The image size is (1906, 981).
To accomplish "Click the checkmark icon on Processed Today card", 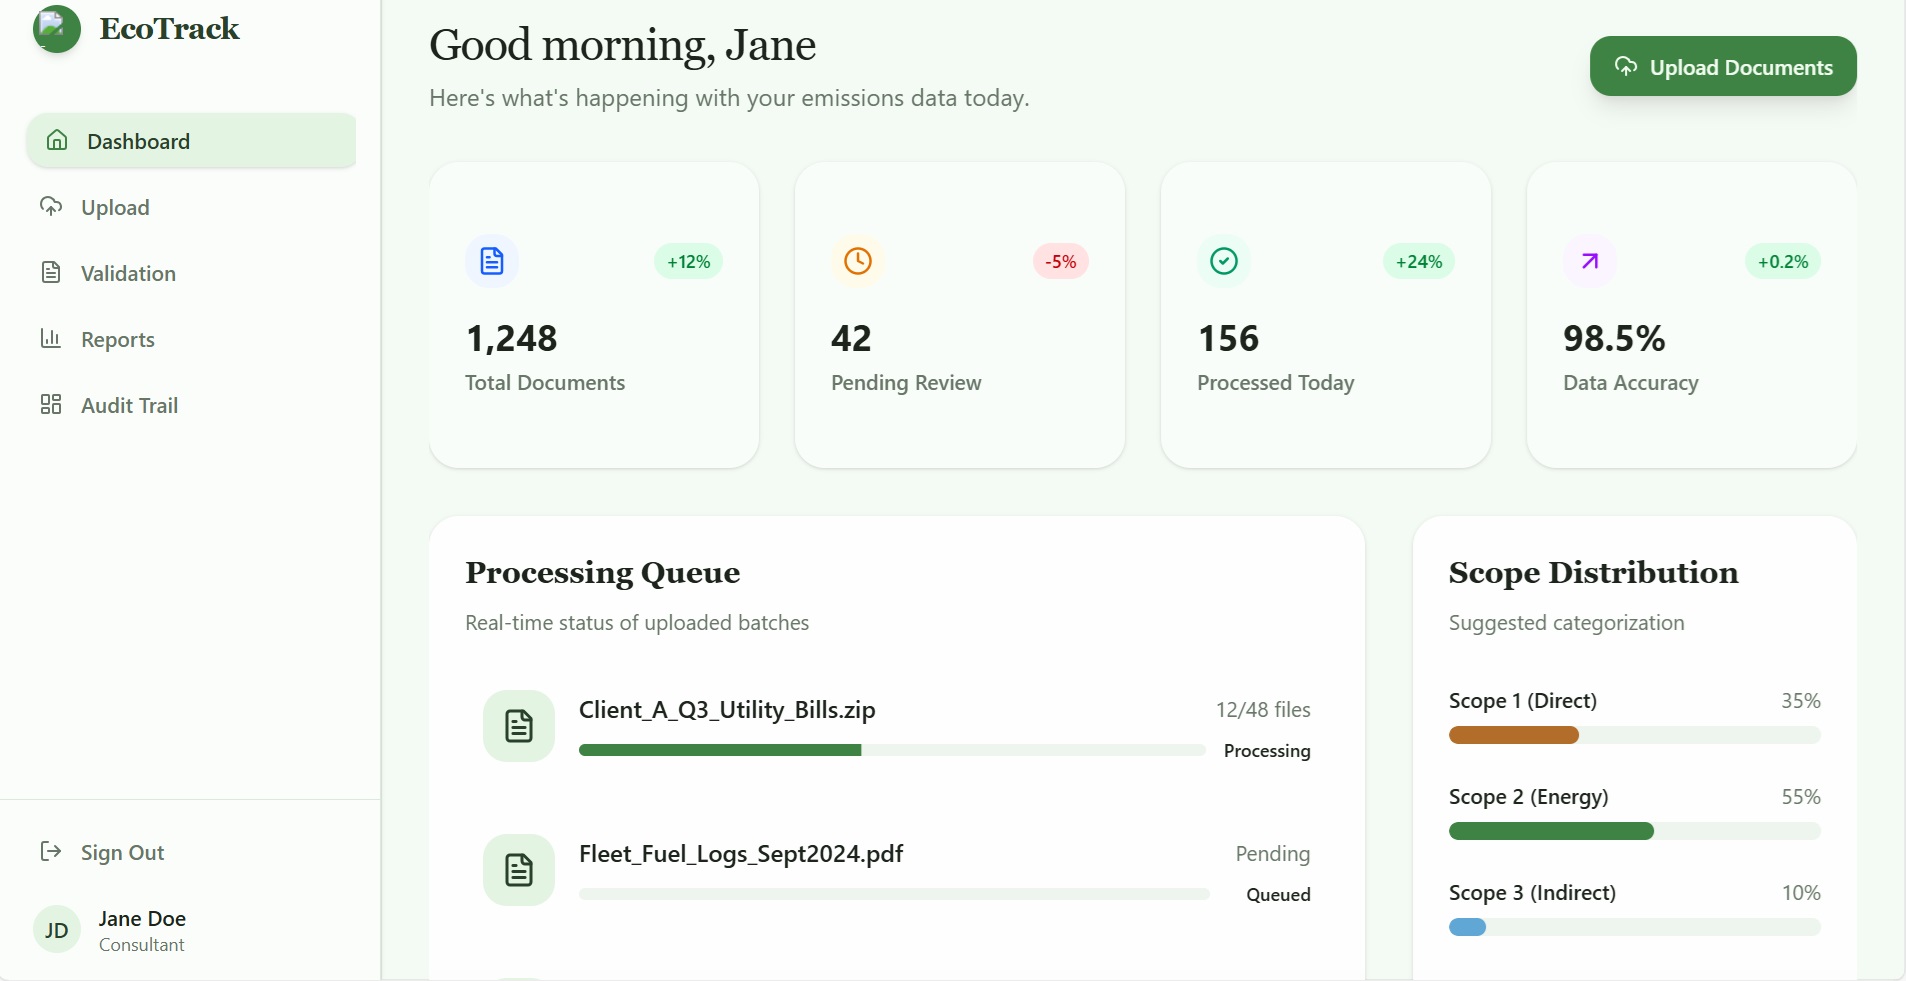I will pos(1224,261).
